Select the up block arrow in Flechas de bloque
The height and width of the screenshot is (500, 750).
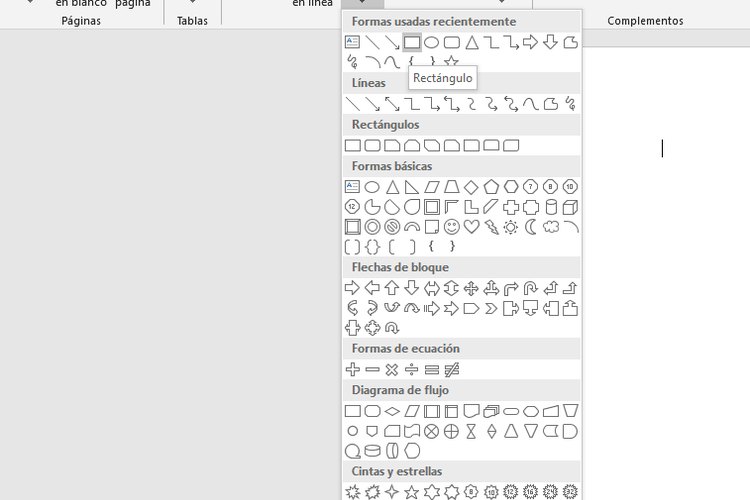[x=392, y=288]
